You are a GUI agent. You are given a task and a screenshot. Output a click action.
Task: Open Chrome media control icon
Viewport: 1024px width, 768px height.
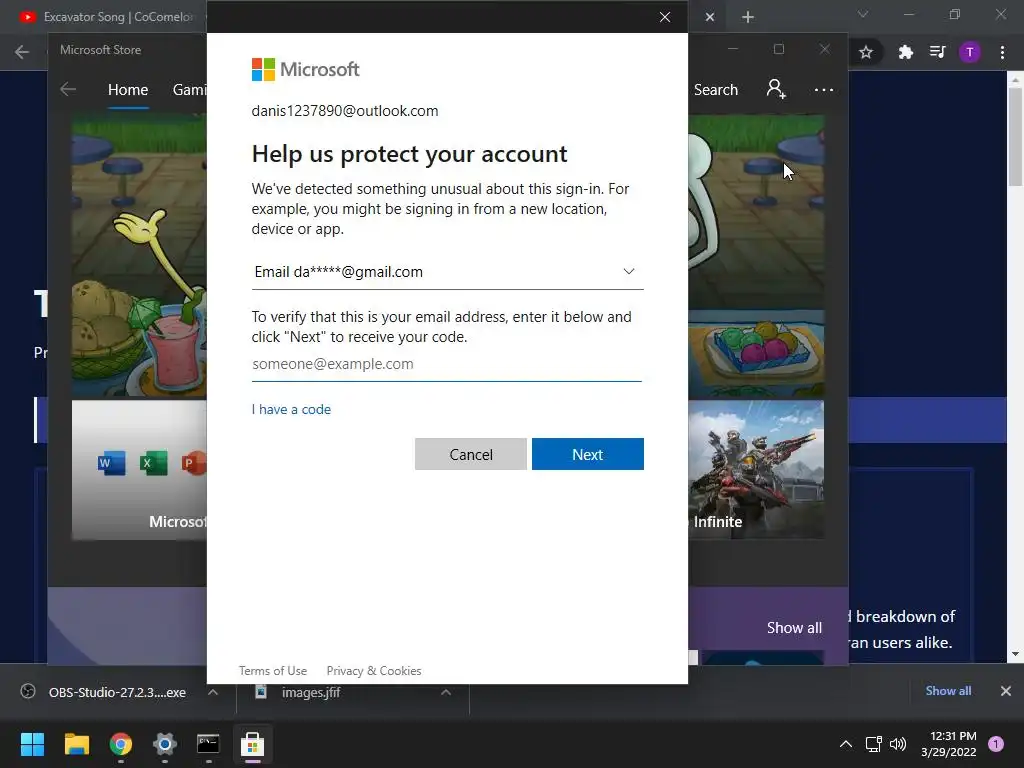tap(938, 52)
